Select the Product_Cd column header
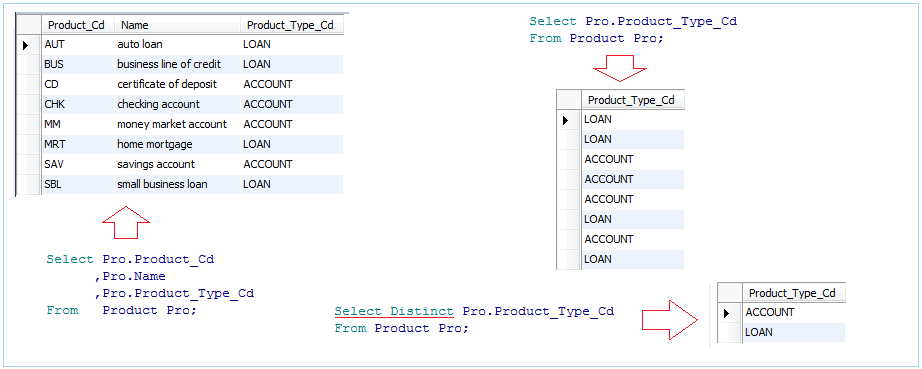The width and height of the screenshot is (922, 369). (x=78, y=25)
